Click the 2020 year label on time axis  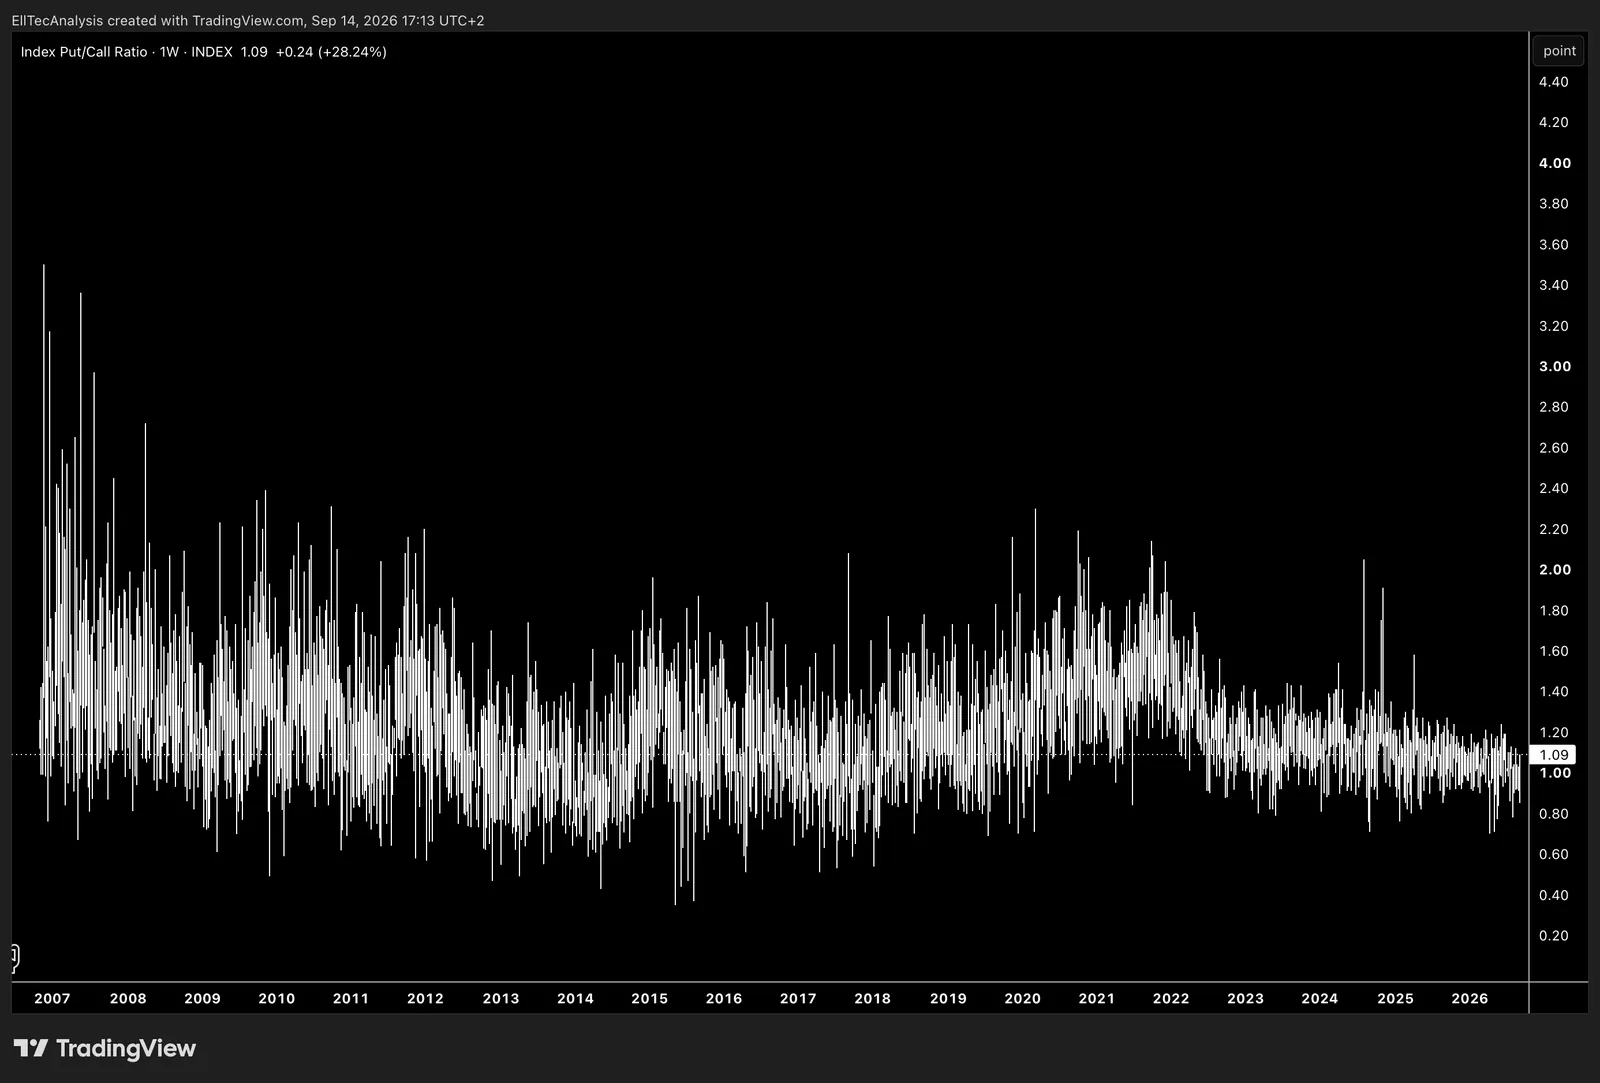(x=1022, y=998)
